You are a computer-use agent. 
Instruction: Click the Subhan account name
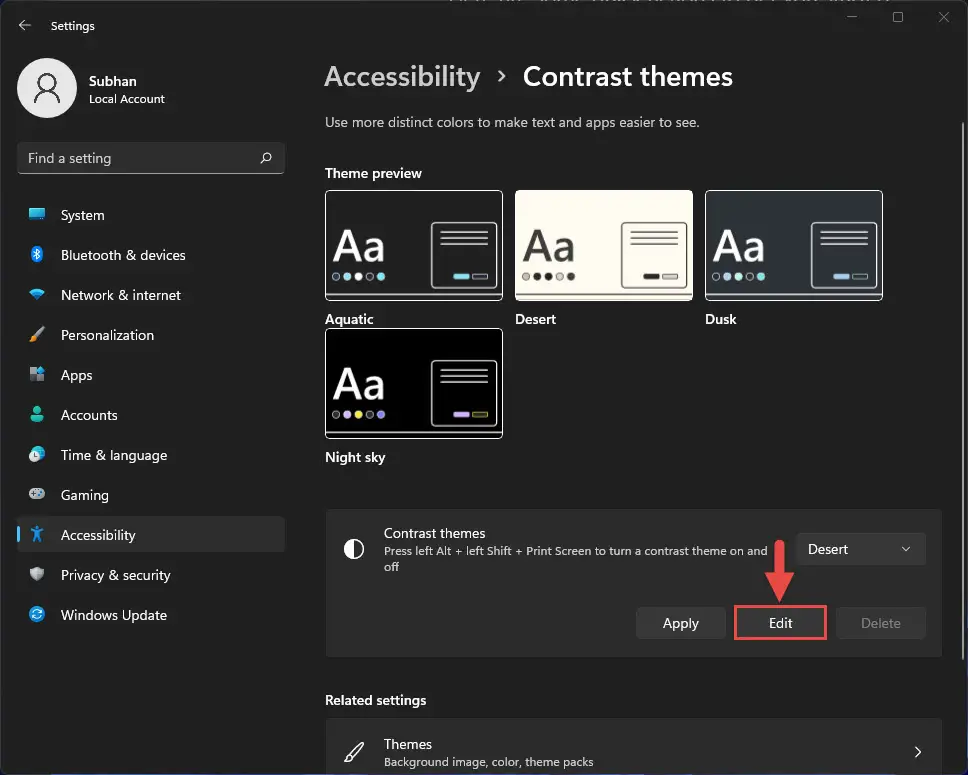tap(112, 81)
